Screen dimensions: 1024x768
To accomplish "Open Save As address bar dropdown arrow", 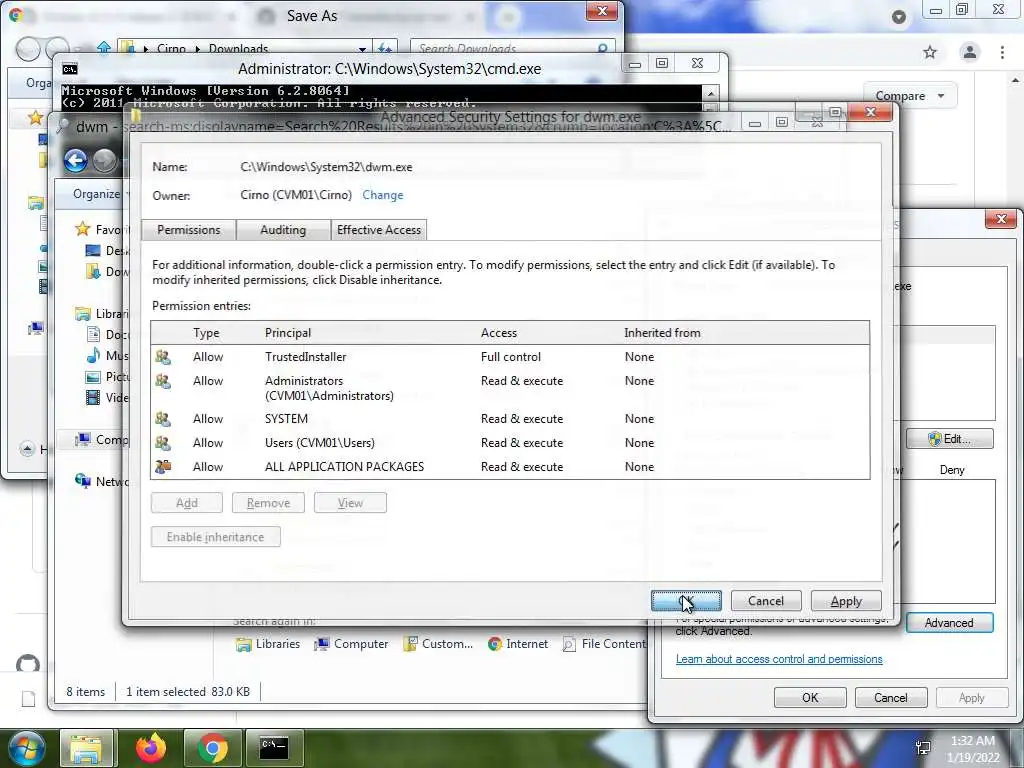I will click(362, 48).
